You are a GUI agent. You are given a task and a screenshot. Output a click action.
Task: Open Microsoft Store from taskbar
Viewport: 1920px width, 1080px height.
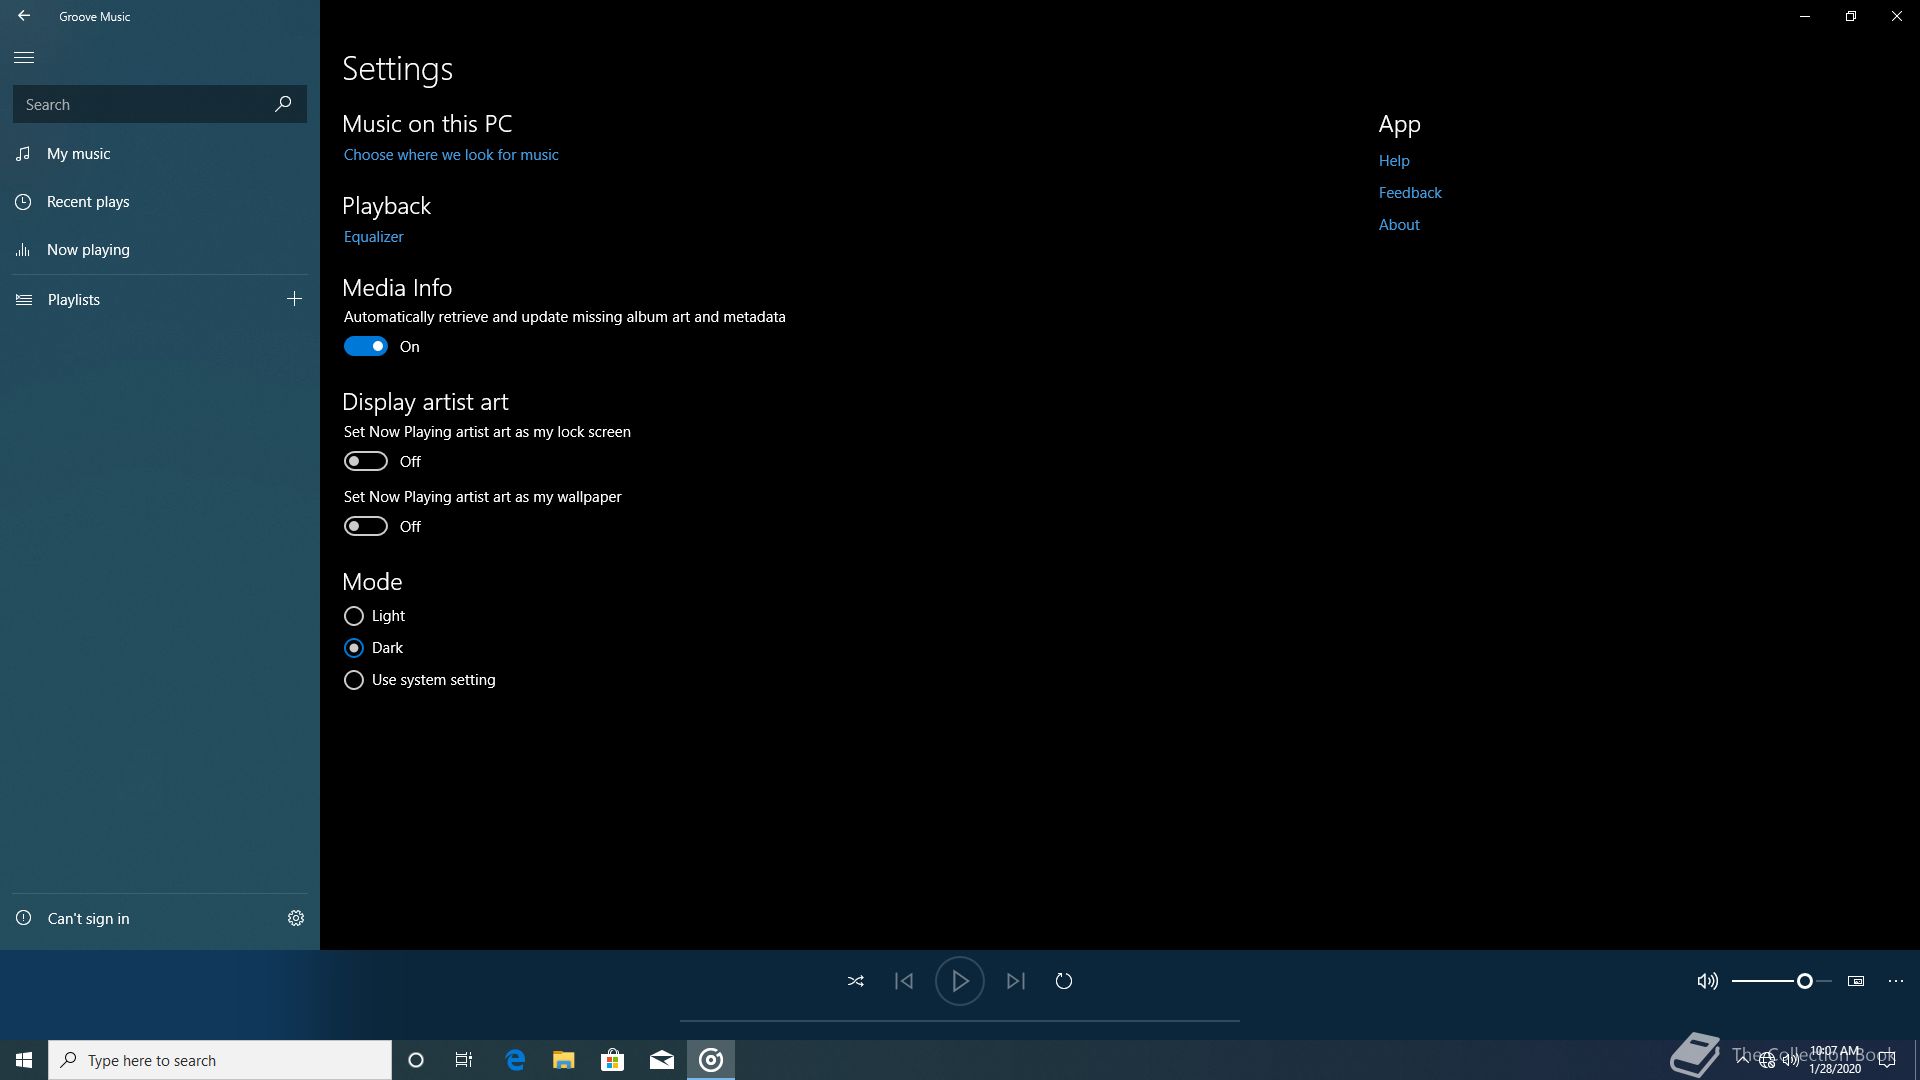tap(612, 1060)
